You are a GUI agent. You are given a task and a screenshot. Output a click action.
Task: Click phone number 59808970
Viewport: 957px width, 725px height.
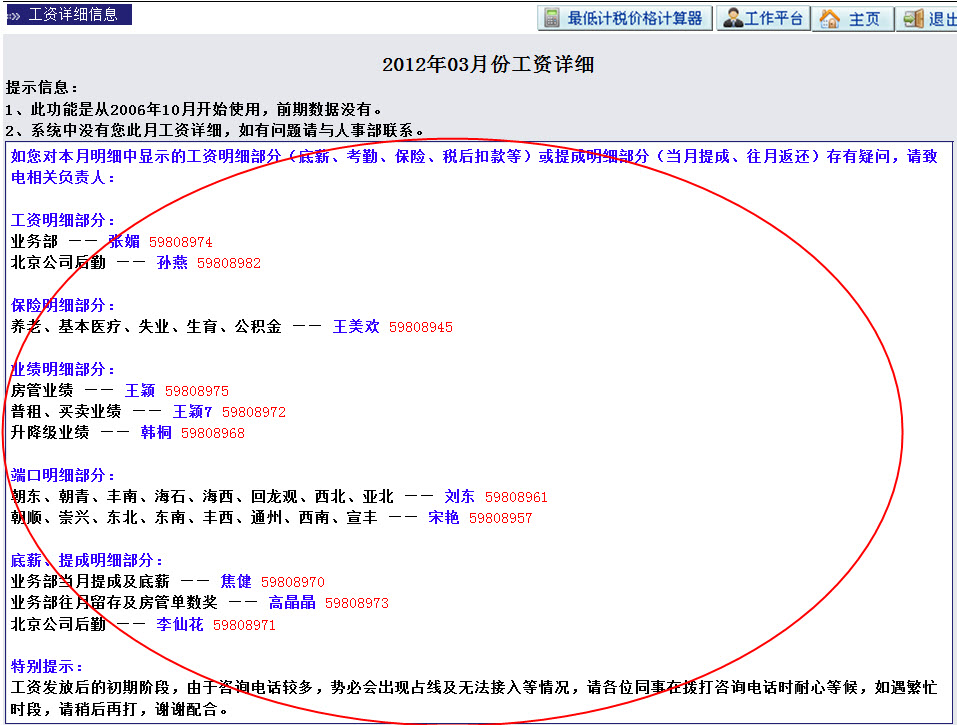[x=293, y=583]
